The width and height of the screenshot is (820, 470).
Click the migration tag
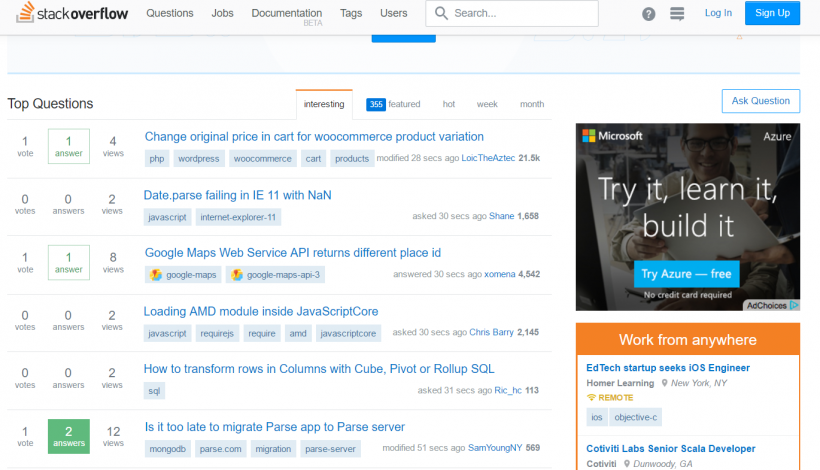click(x=273, y=449)
